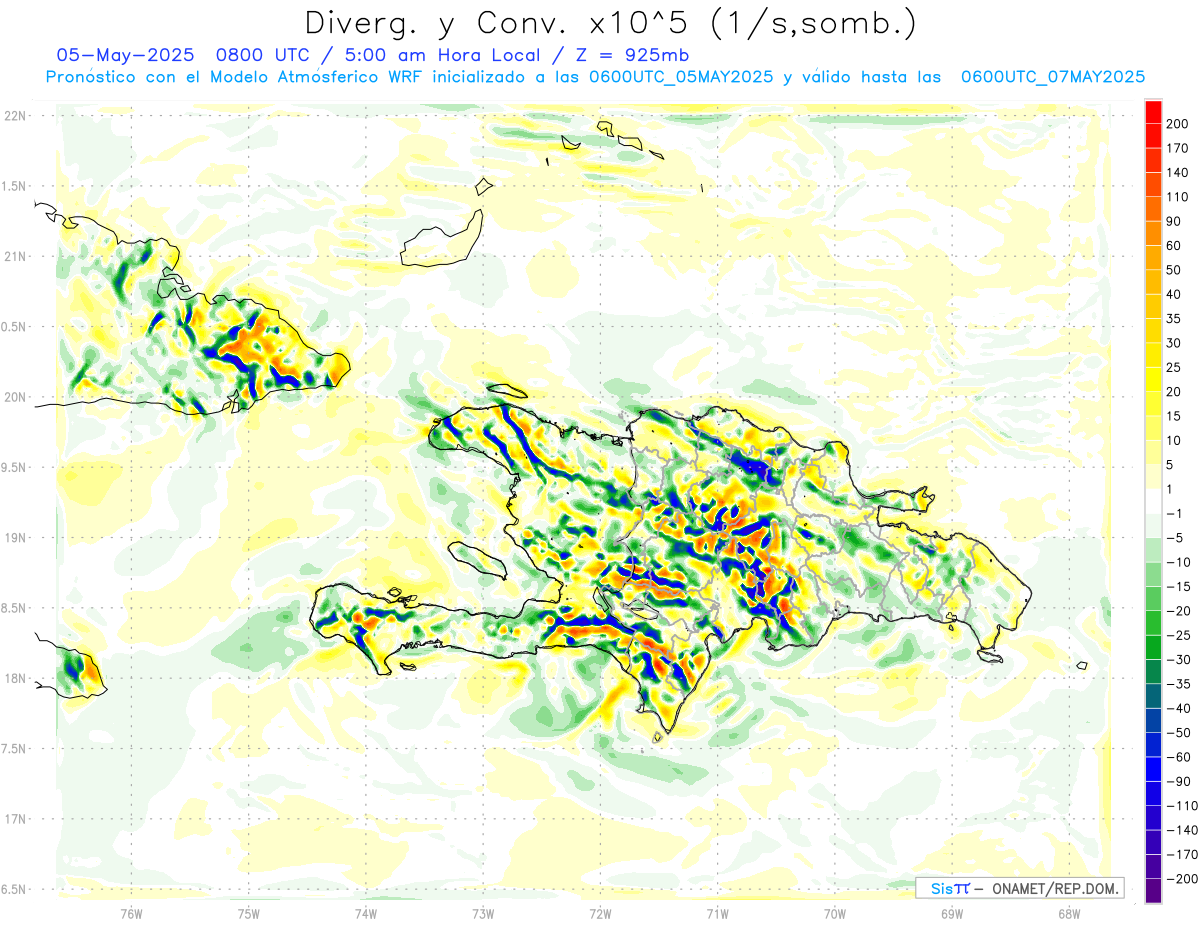
Task: Click the positive '25' colorbar label
Action: click(1174, 368)
